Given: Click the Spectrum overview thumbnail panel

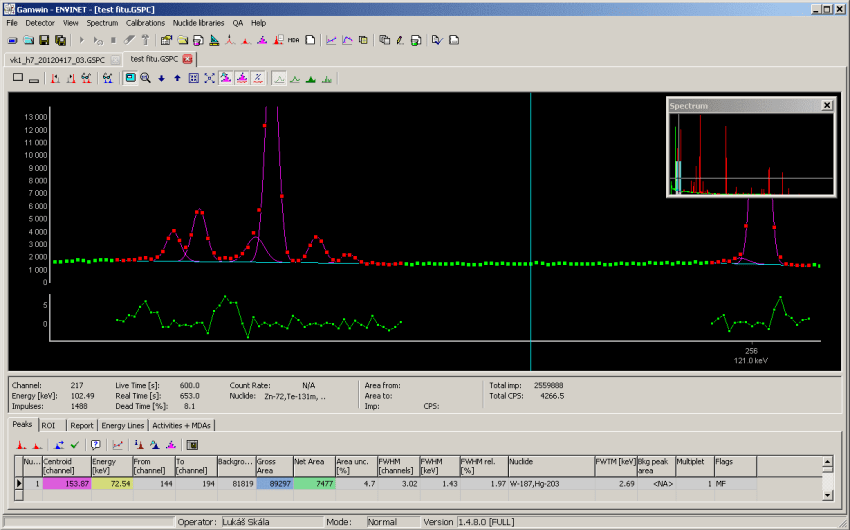Looking at the screenshot, I should tap(750, 153).
